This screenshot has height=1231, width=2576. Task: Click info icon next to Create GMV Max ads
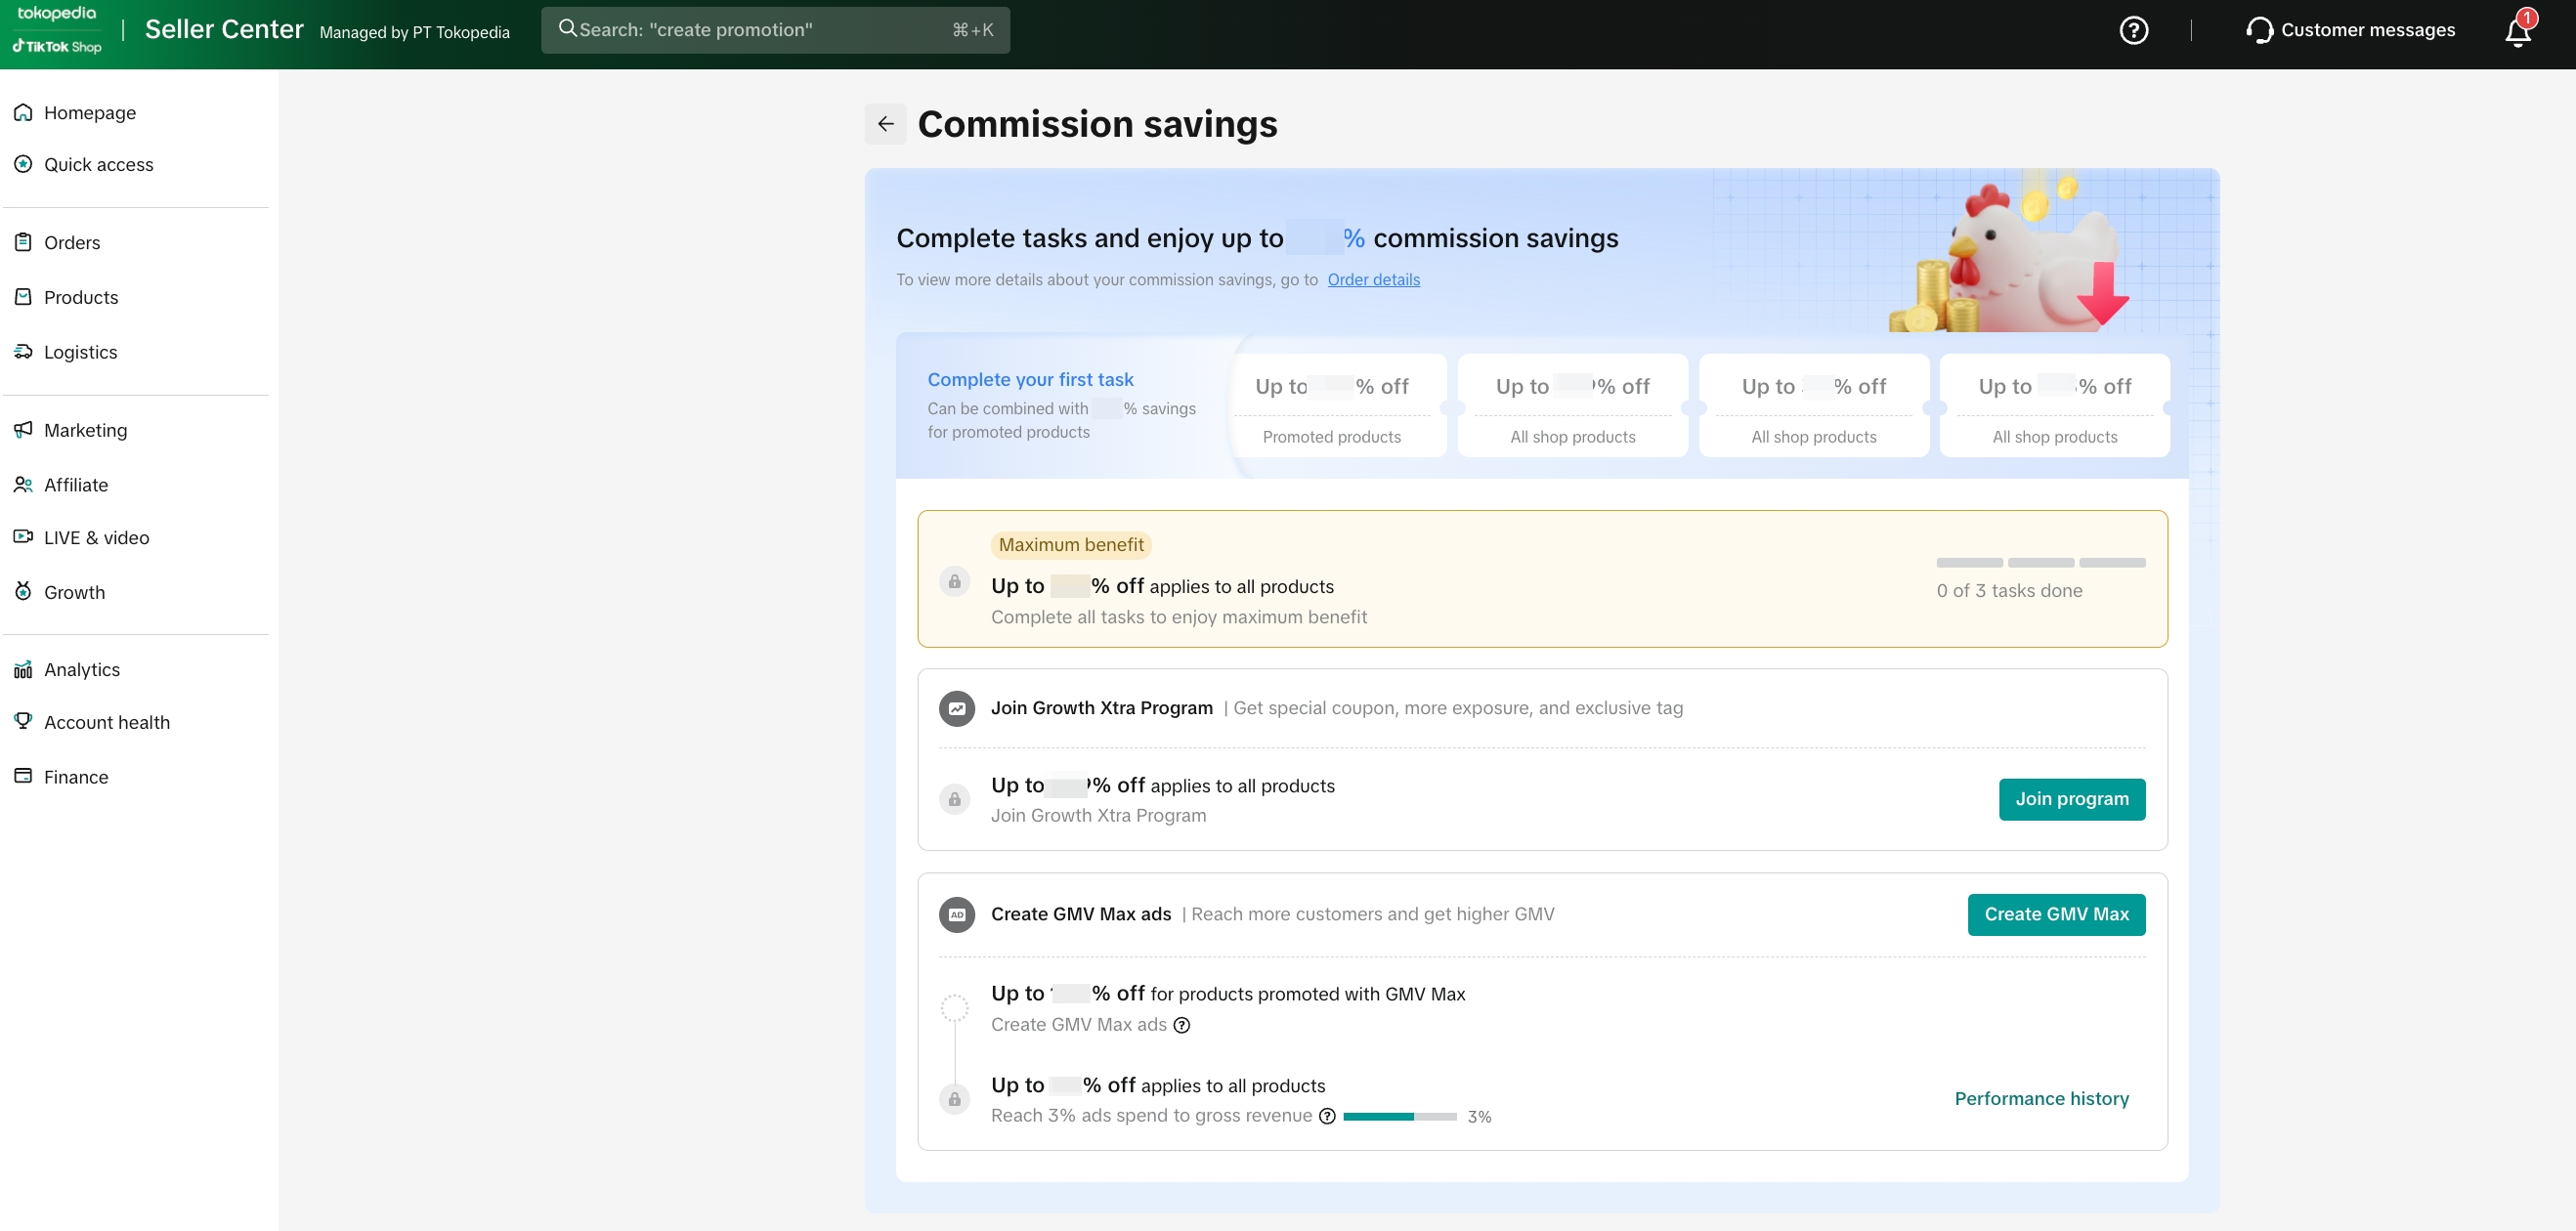click(x=1181, y=1024)
